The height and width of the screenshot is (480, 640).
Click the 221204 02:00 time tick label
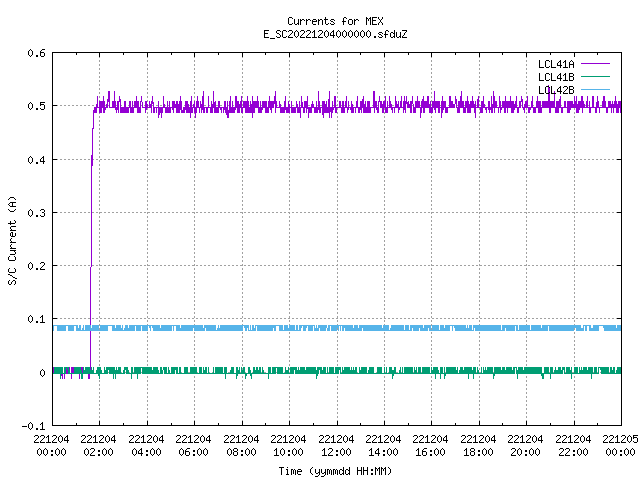98,446
